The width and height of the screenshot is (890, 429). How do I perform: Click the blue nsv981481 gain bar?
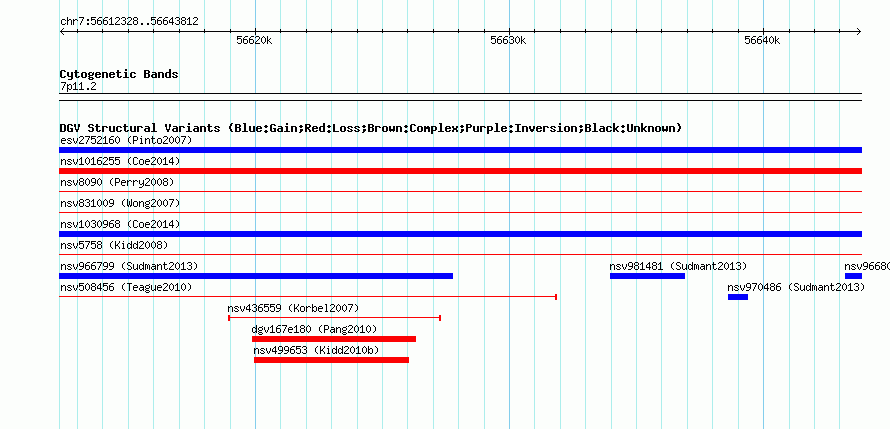[x=647, y=276]
